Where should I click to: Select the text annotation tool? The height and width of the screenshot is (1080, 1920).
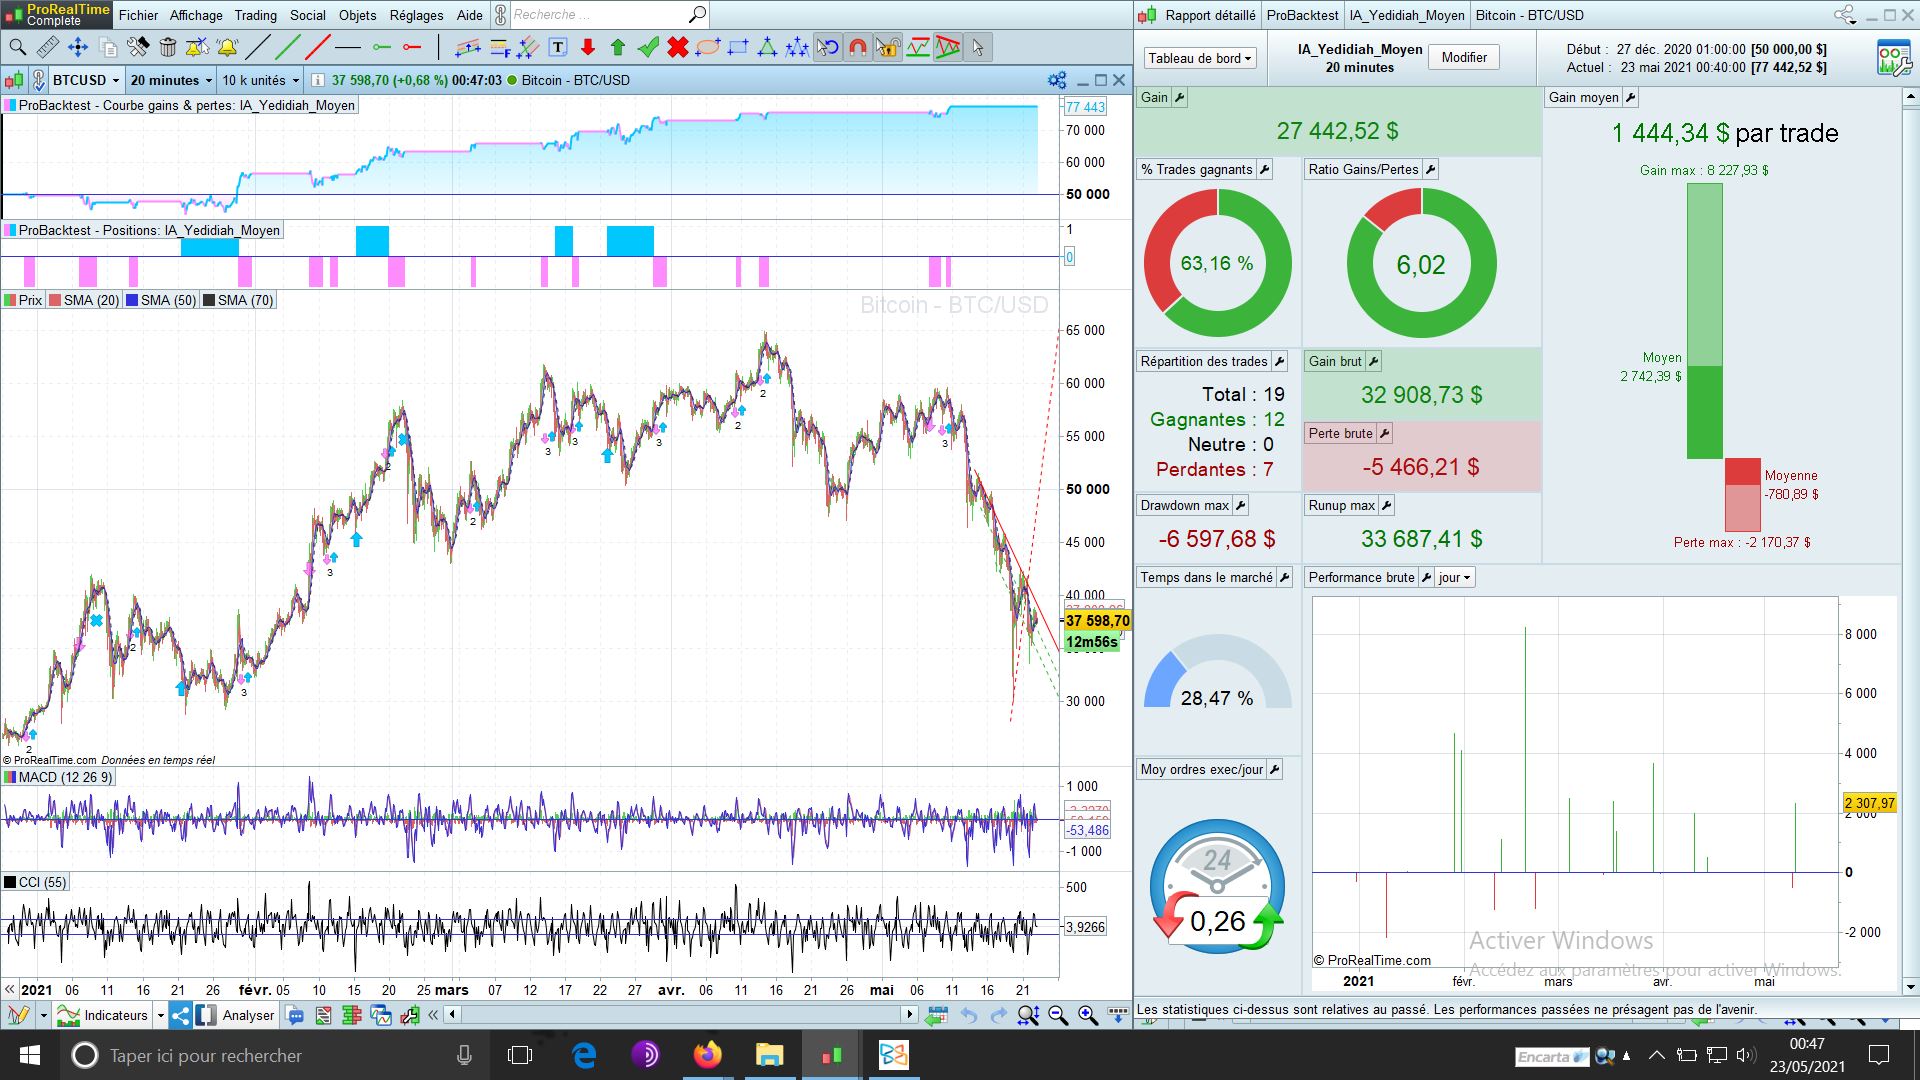click(x=558, y=47)
